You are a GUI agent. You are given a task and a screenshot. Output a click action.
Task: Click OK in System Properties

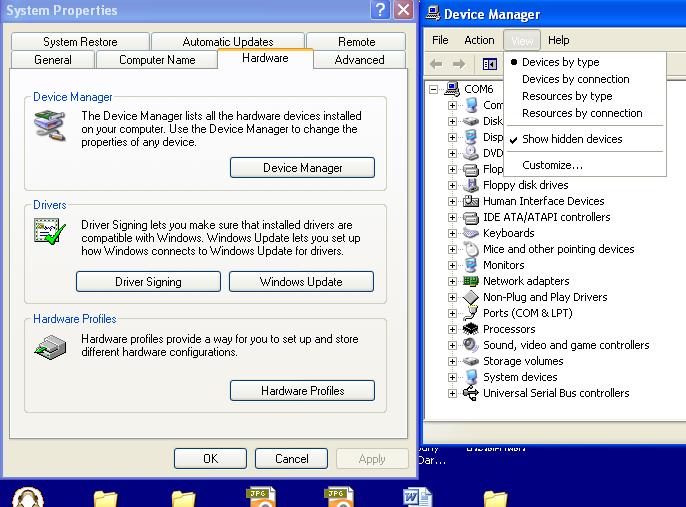pyautogui.click(x=210, y=458)
